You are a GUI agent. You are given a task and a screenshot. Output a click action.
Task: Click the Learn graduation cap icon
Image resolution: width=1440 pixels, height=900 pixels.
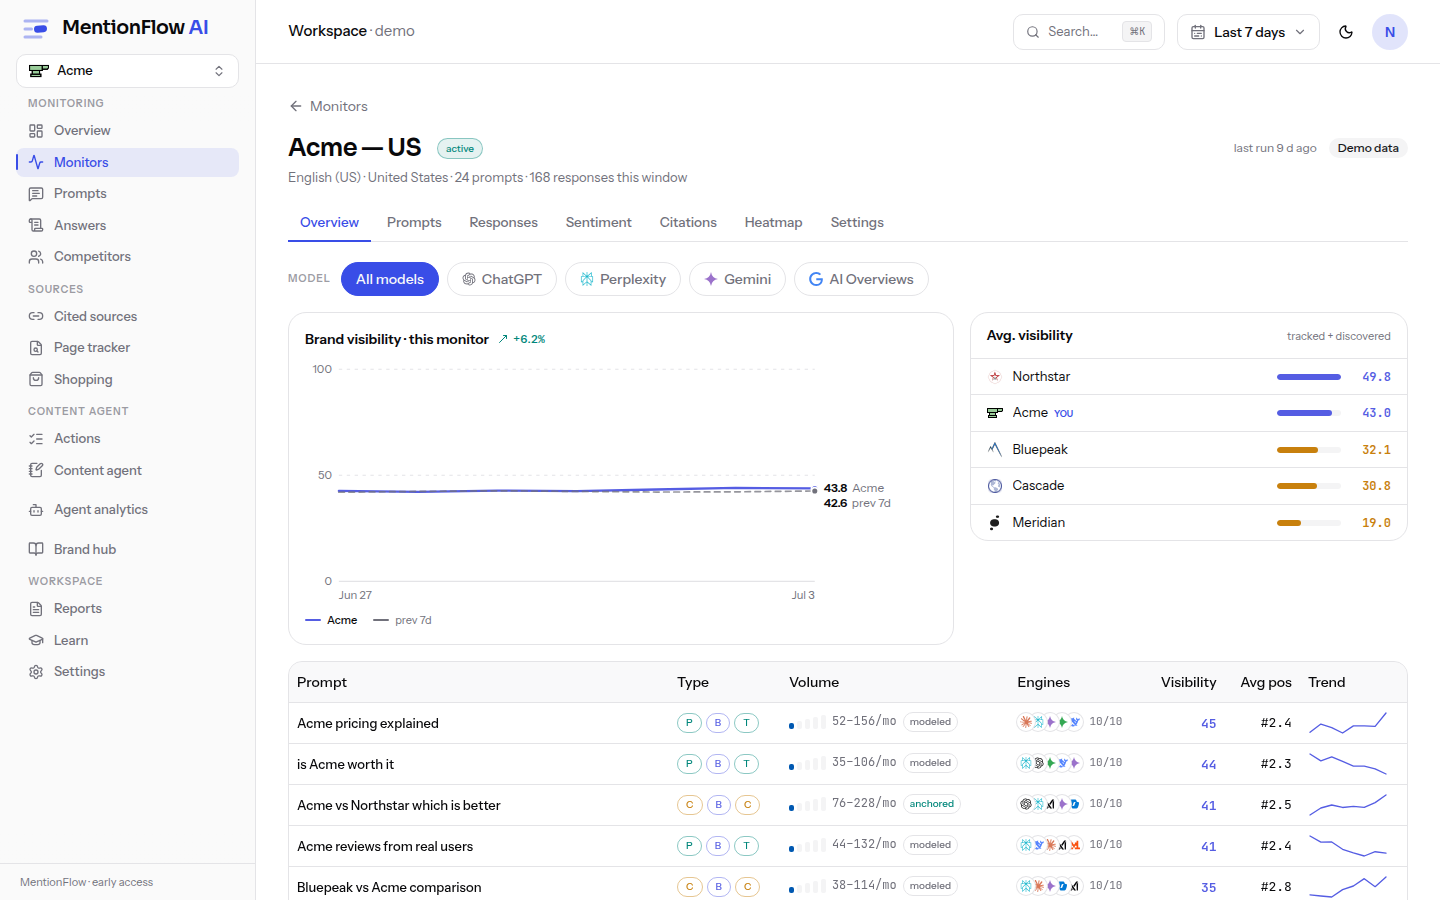tap(36, 640)
